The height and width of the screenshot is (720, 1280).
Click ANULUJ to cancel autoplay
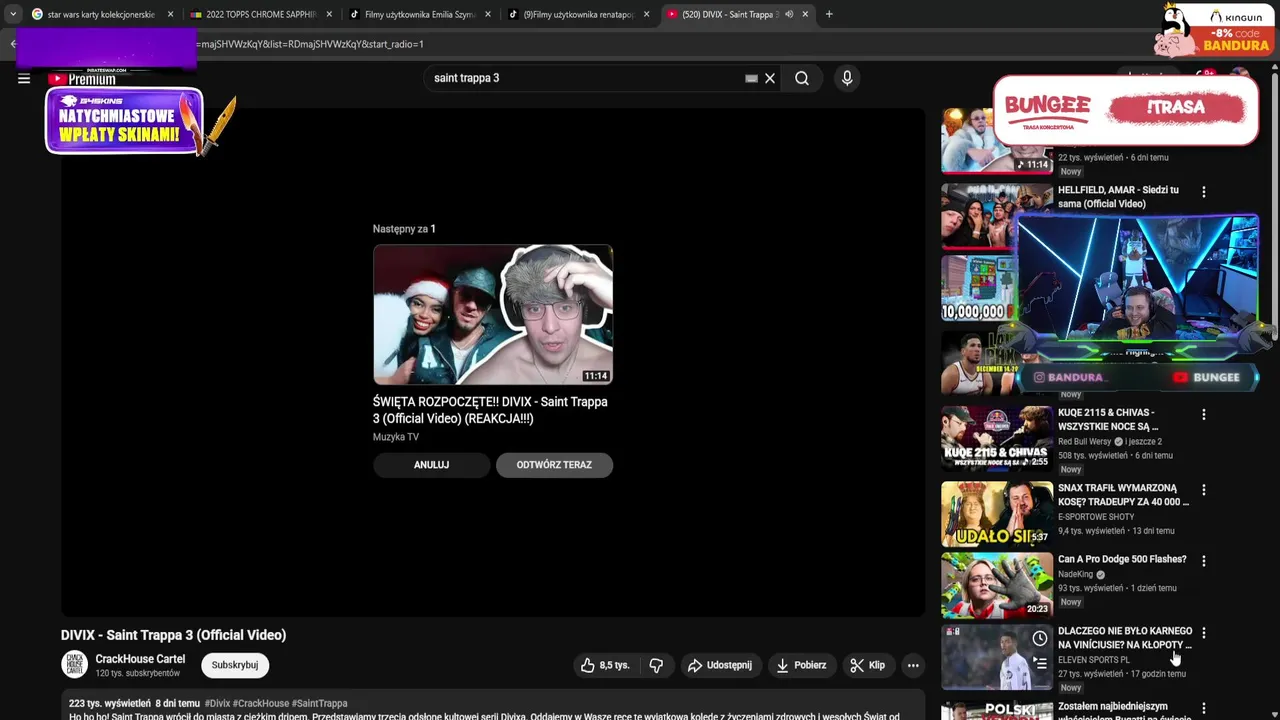(x=431, y=465)
